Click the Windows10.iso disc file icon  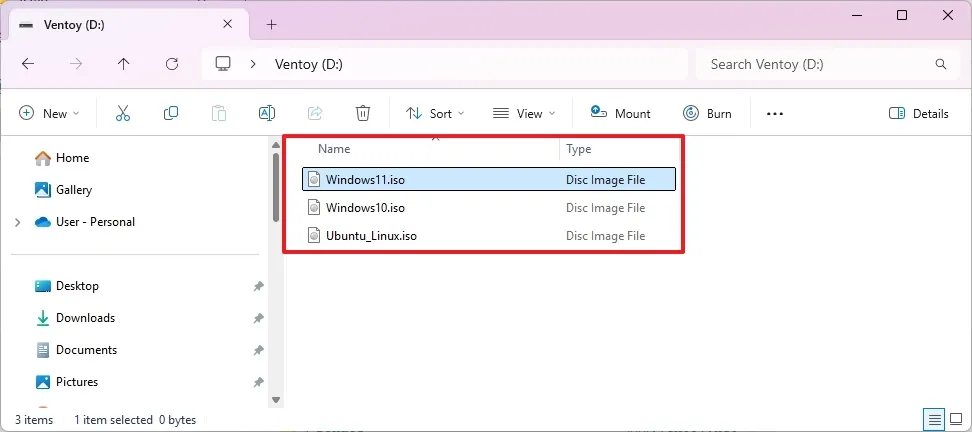[x=315, y=208]
